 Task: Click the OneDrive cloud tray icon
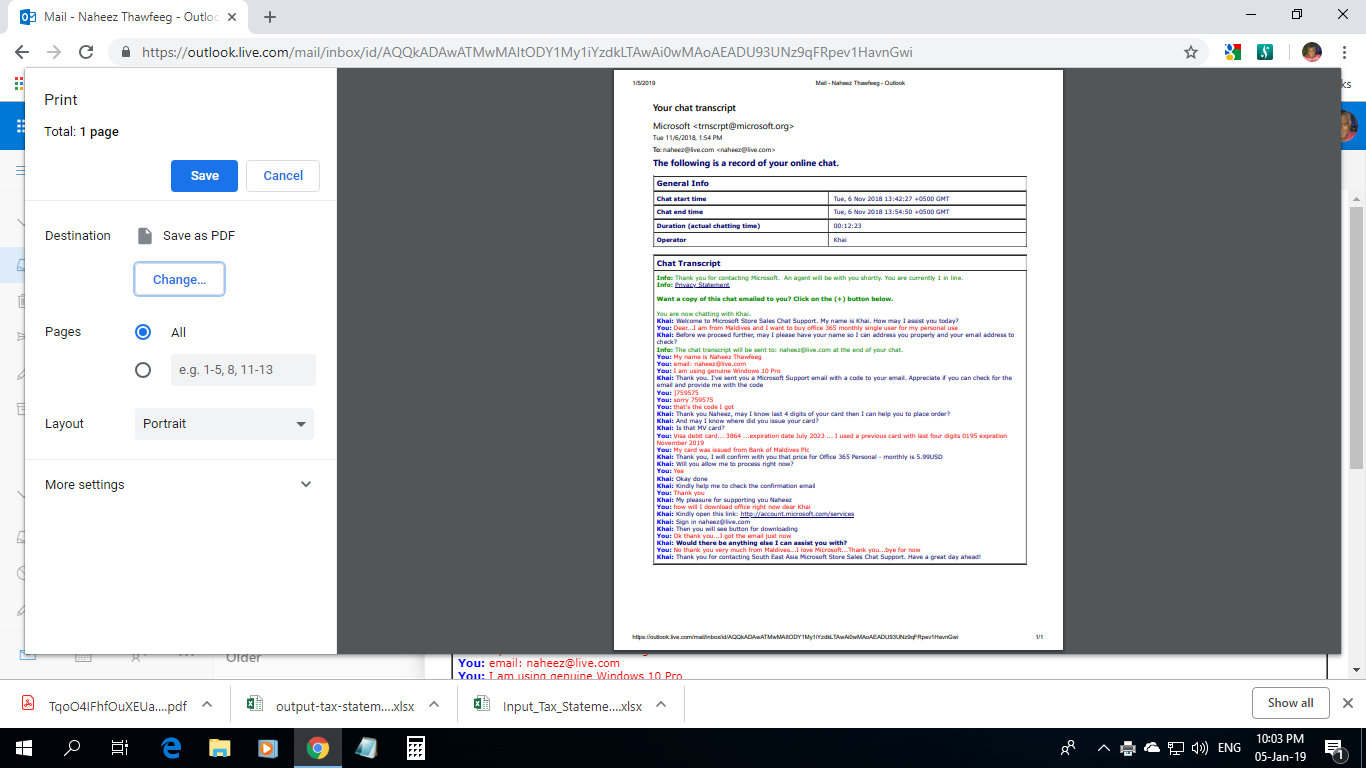pos(1152,748)
